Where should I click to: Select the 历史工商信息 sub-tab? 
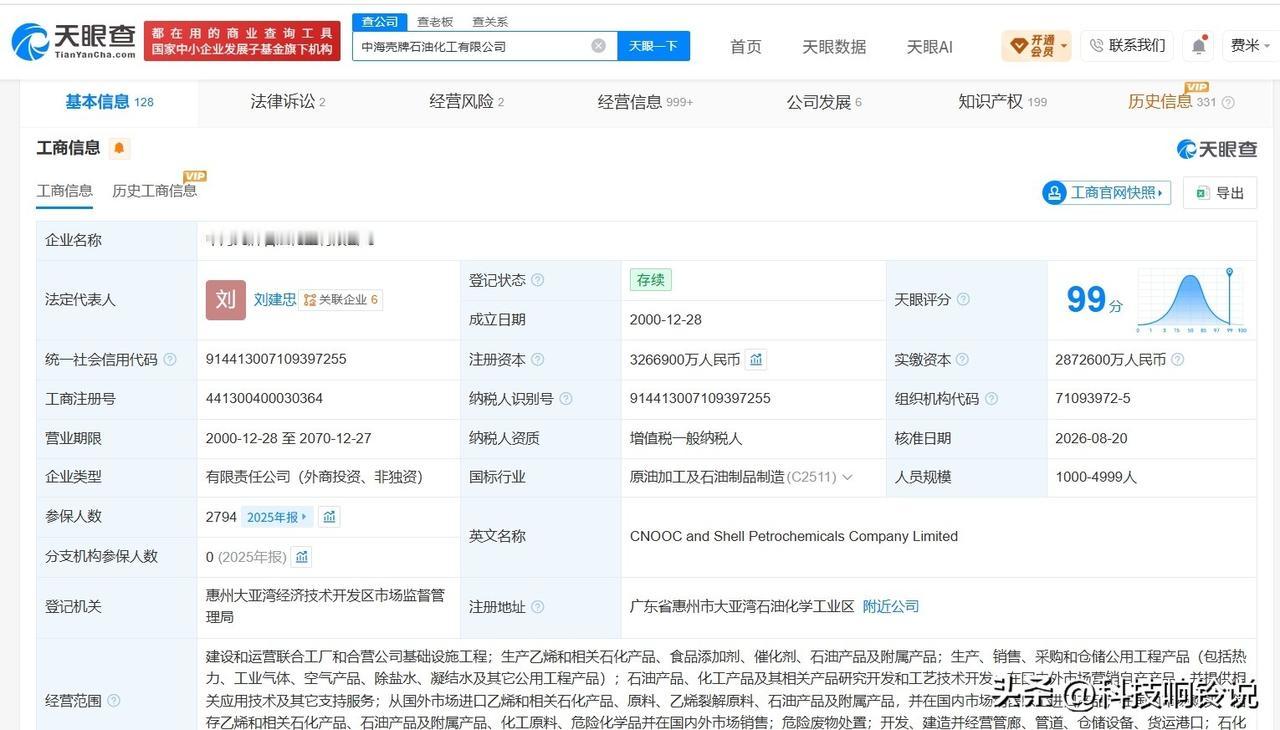click(x=155, y=191)
